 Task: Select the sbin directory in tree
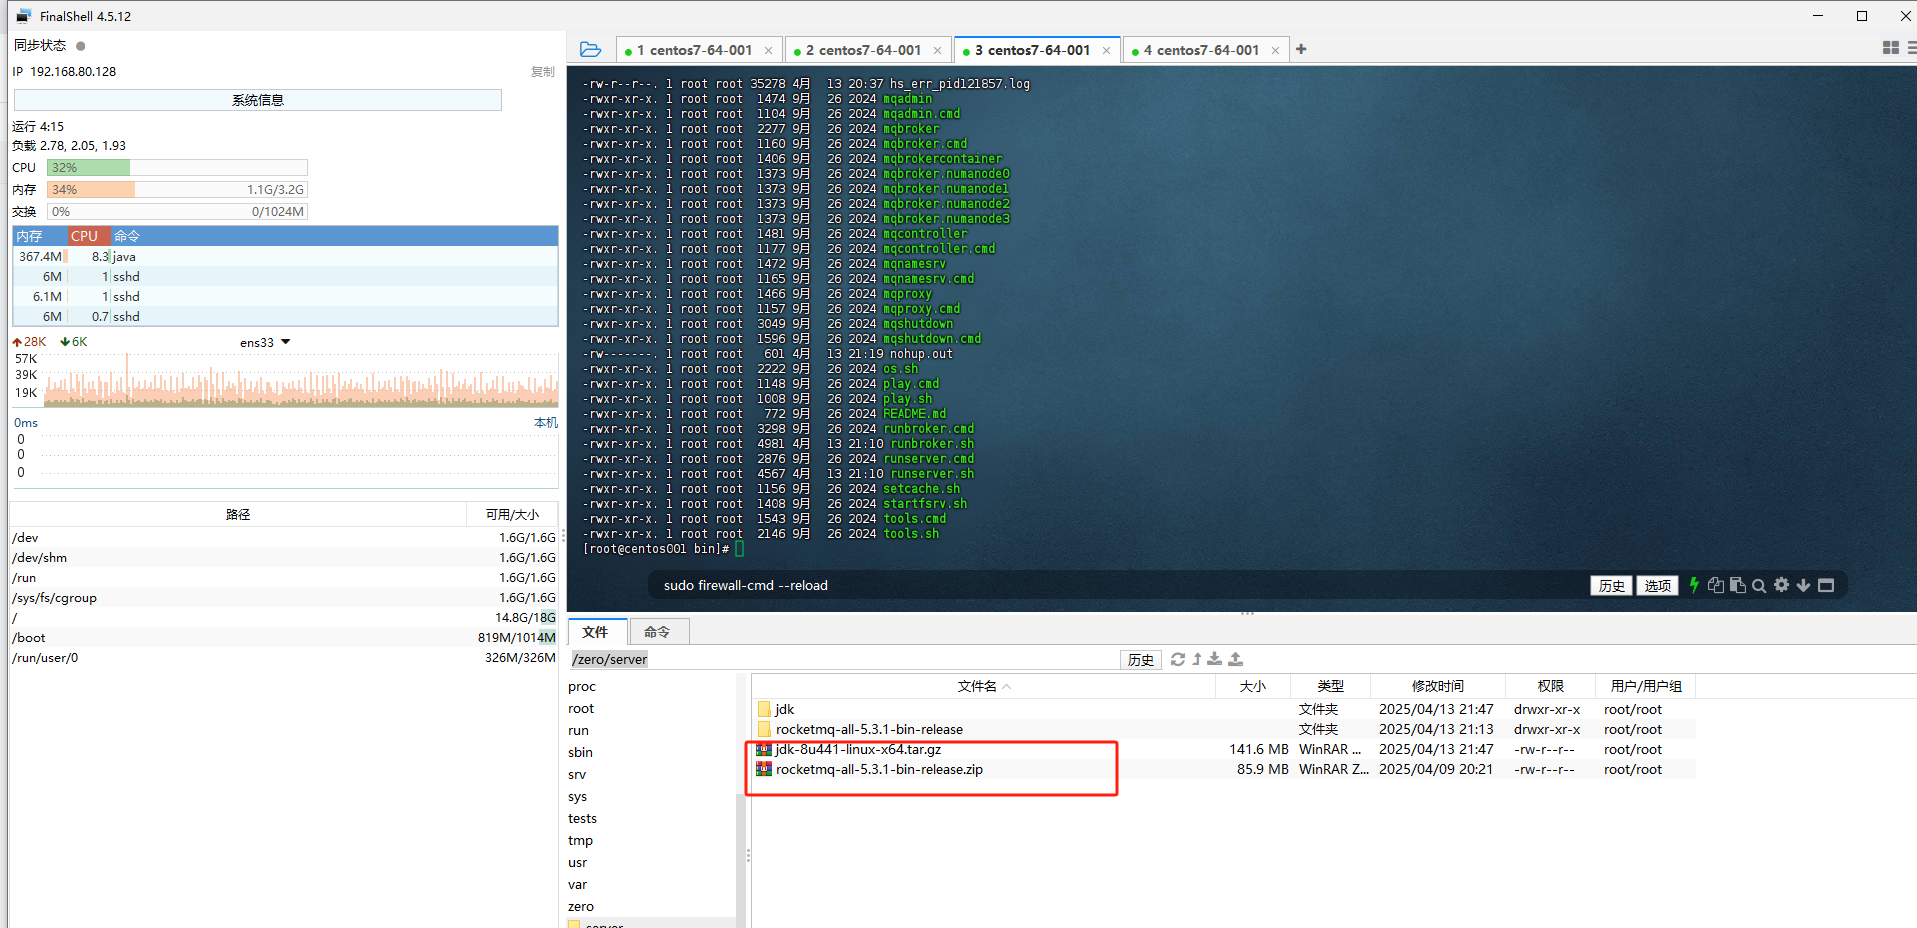point(581,753)
